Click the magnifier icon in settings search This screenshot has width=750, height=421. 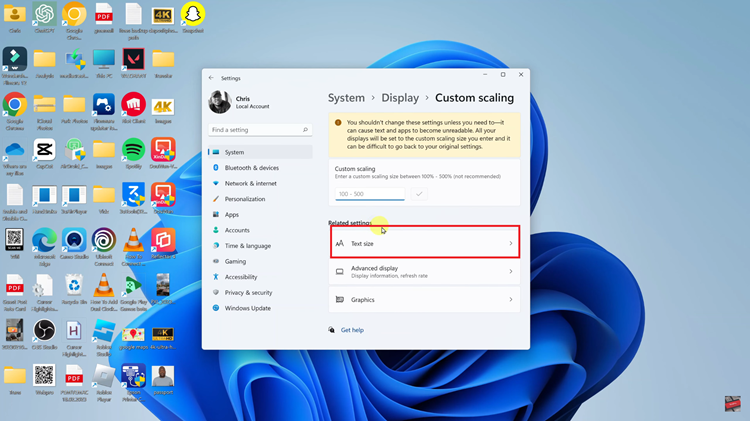pos(305,130)
